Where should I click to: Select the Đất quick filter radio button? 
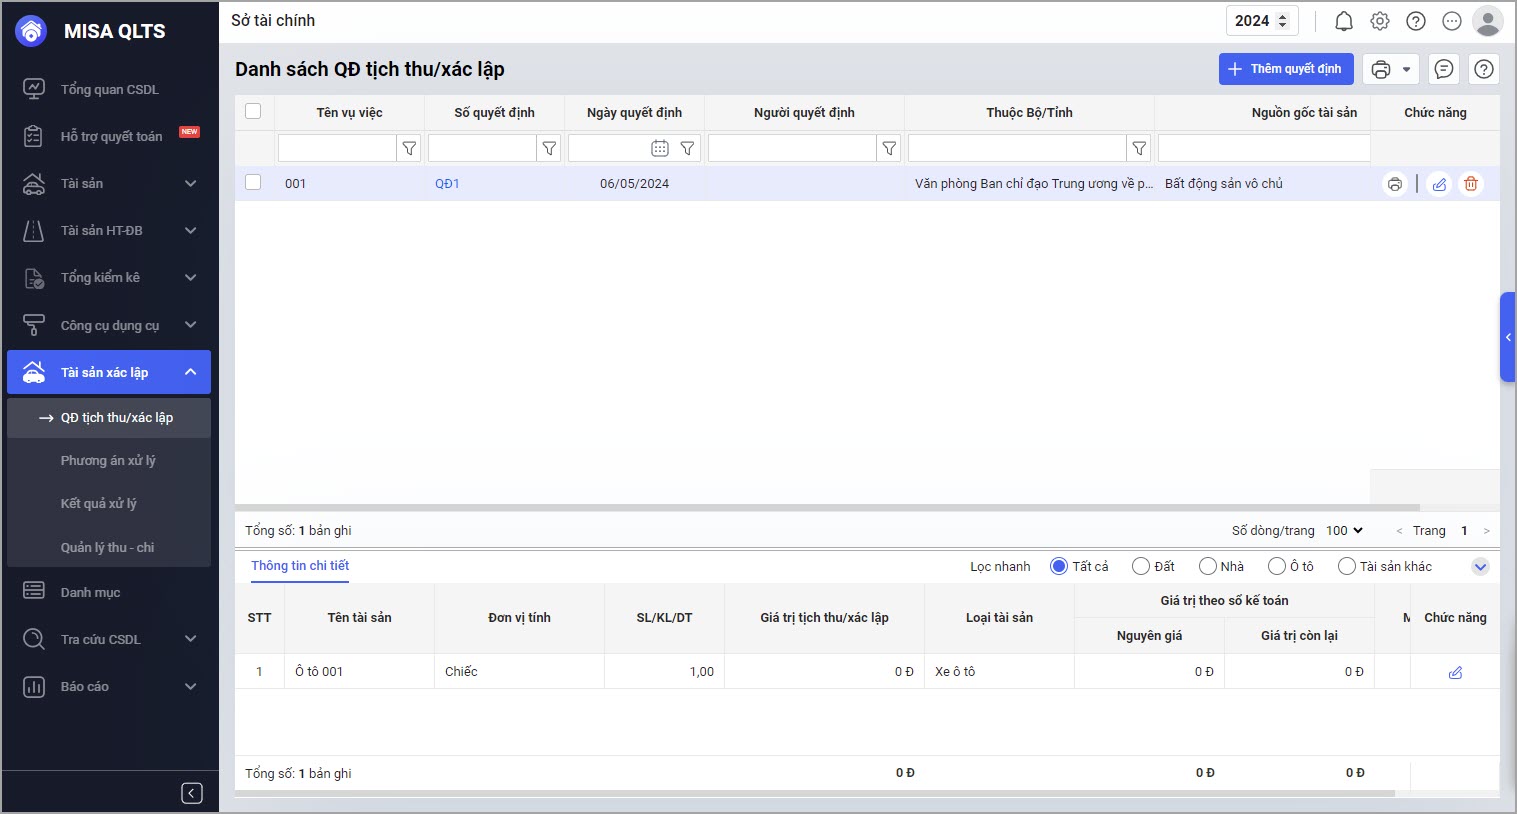tap(1141, 566)
